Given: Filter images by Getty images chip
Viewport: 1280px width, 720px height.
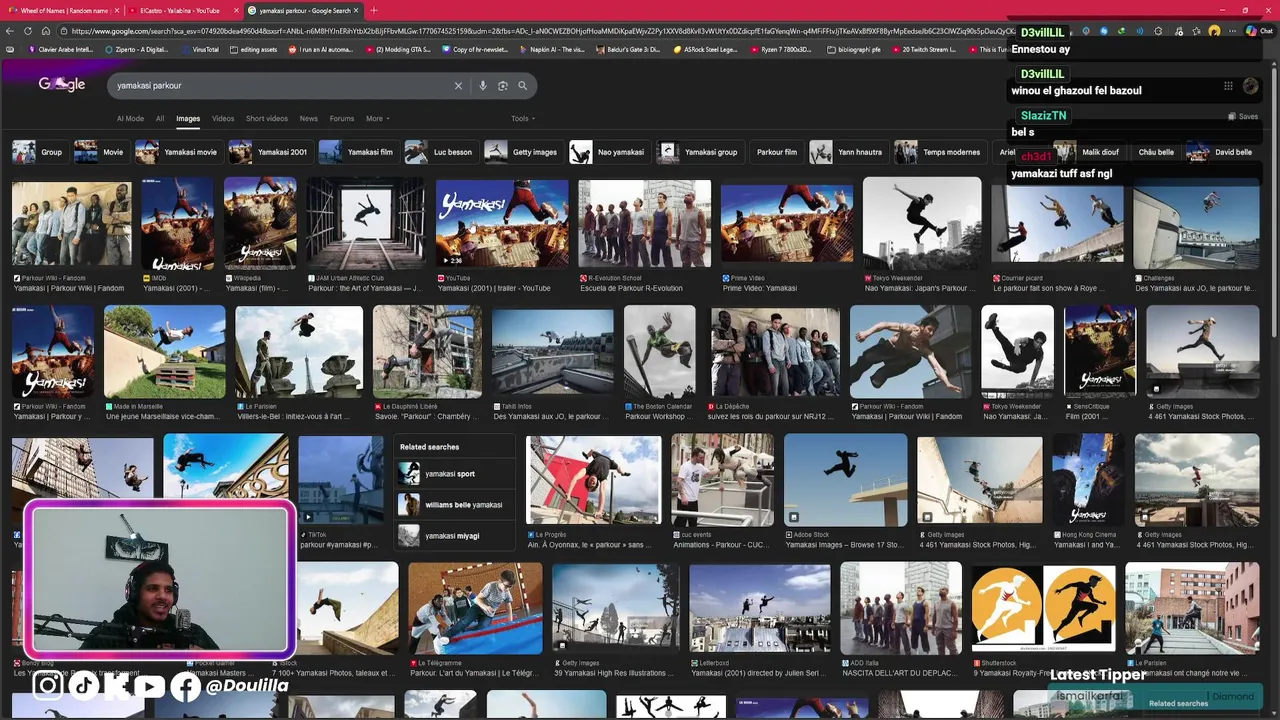Looking at the screenshot, I should pos(522,152).
